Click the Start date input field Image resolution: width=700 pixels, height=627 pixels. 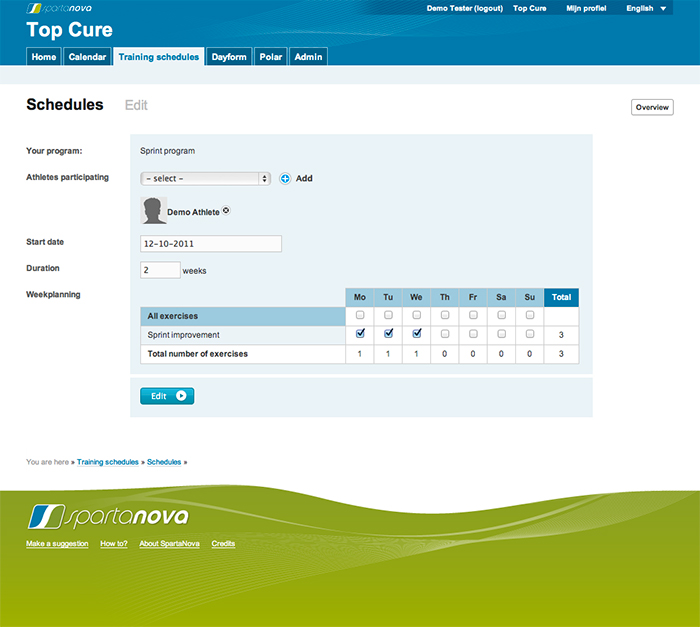pos(211,244)
